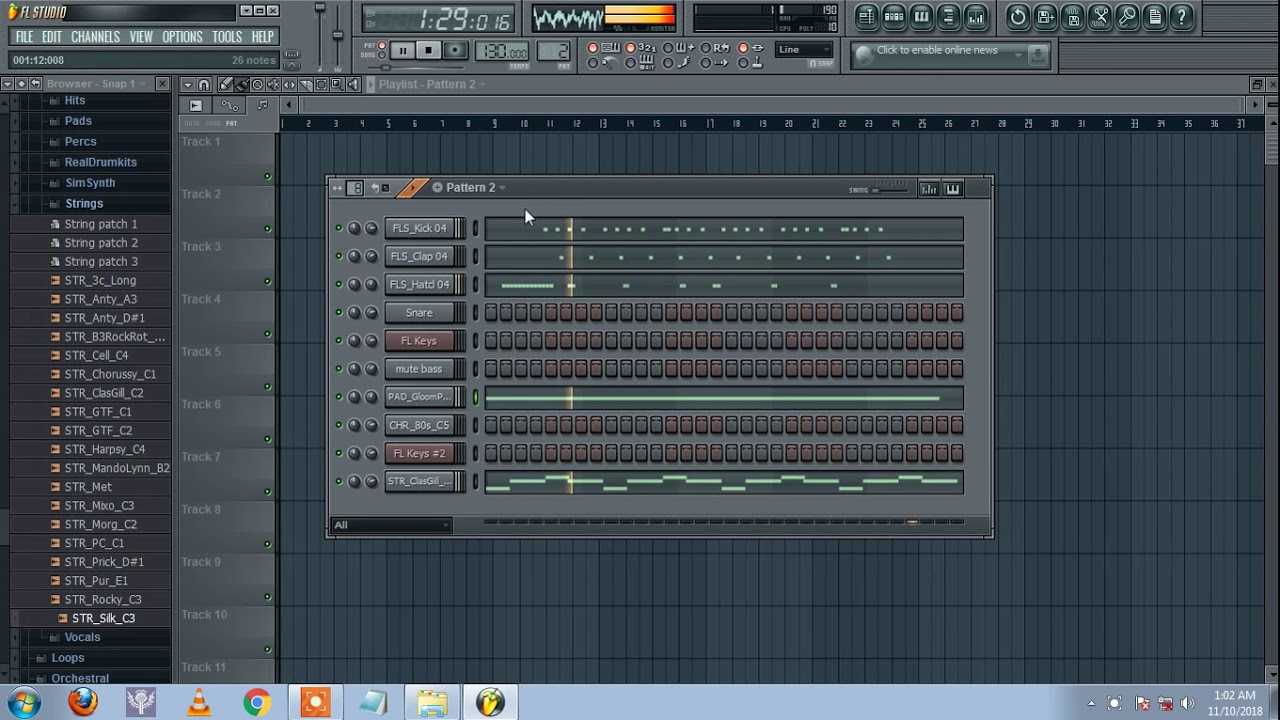Open the CHANNELS menu
This screenshot has height=720, width=1280.
pos(95,37)
